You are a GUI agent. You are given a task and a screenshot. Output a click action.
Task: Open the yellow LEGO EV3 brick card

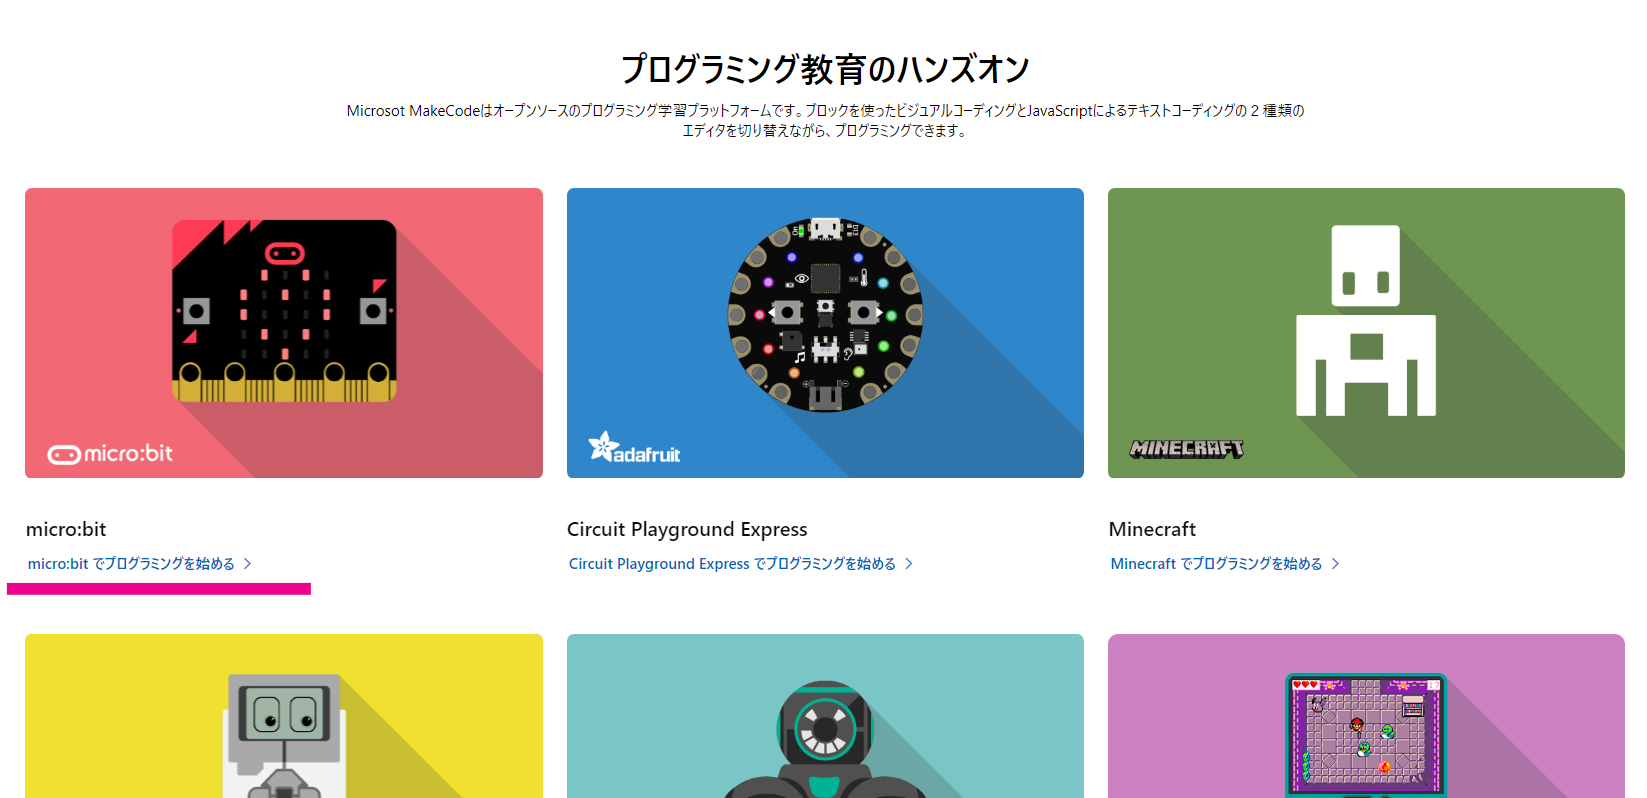284,716
